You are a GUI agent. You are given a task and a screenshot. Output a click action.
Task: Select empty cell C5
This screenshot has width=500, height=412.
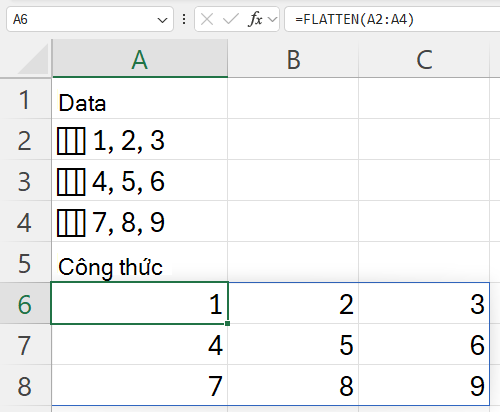424,262
